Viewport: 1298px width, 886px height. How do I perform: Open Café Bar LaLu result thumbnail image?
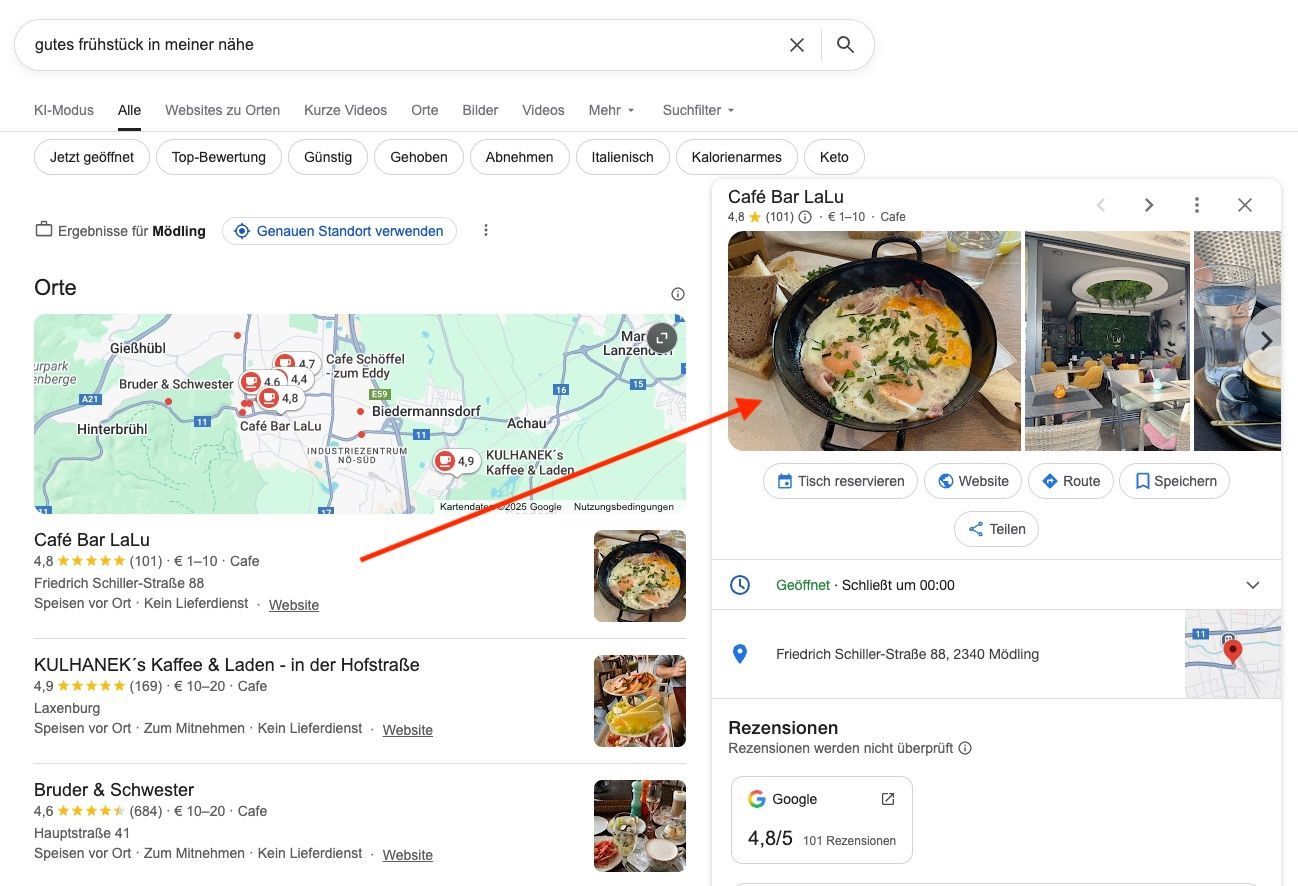pyautogui.click(x=640, y=576)
